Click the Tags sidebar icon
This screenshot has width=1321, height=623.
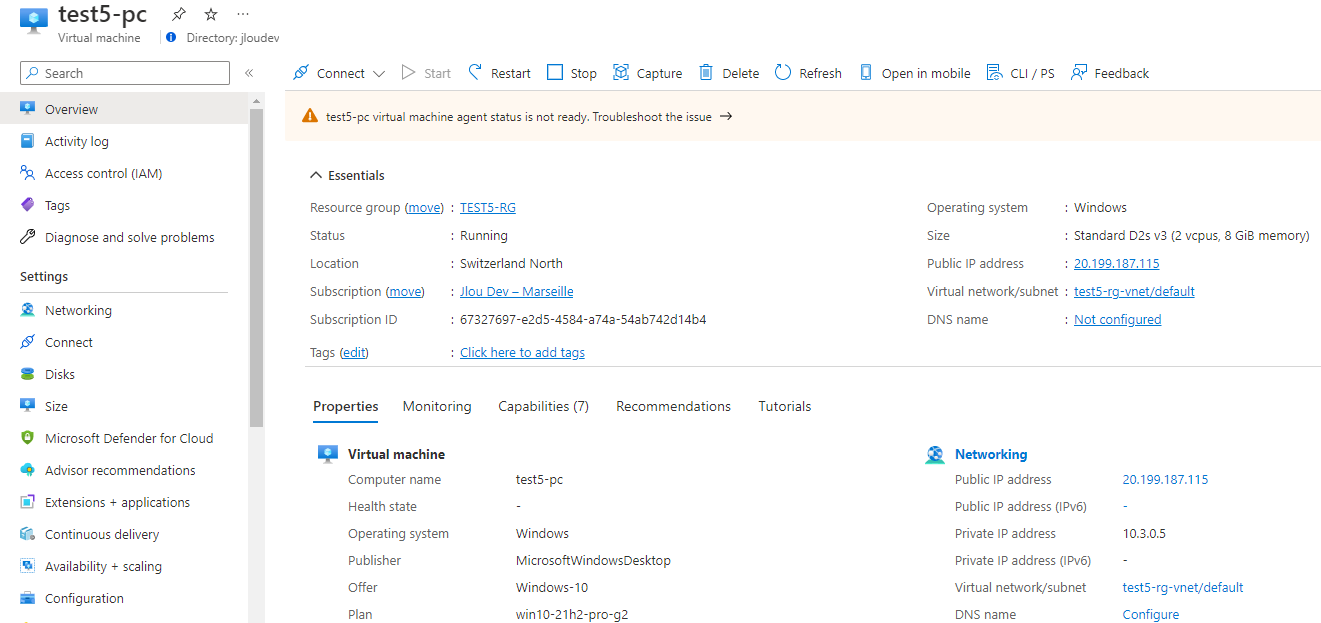(28, 205)
